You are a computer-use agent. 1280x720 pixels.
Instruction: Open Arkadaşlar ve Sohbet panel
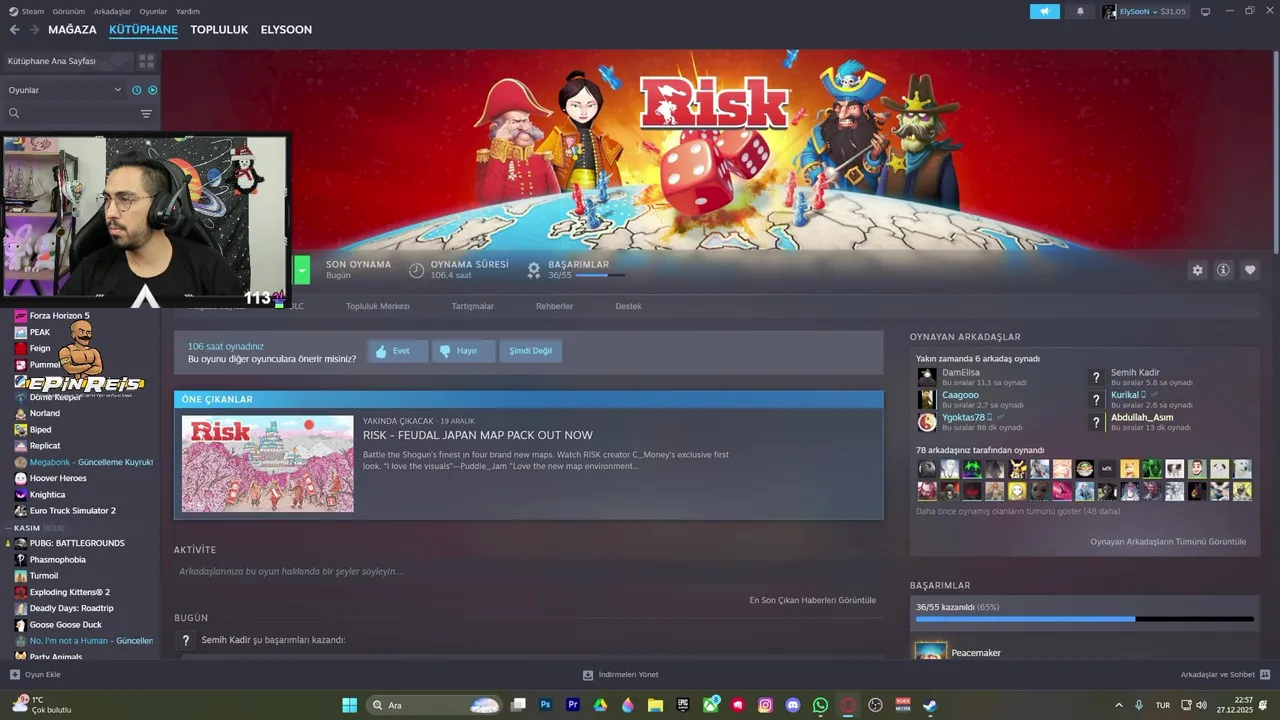[1225, 675]
